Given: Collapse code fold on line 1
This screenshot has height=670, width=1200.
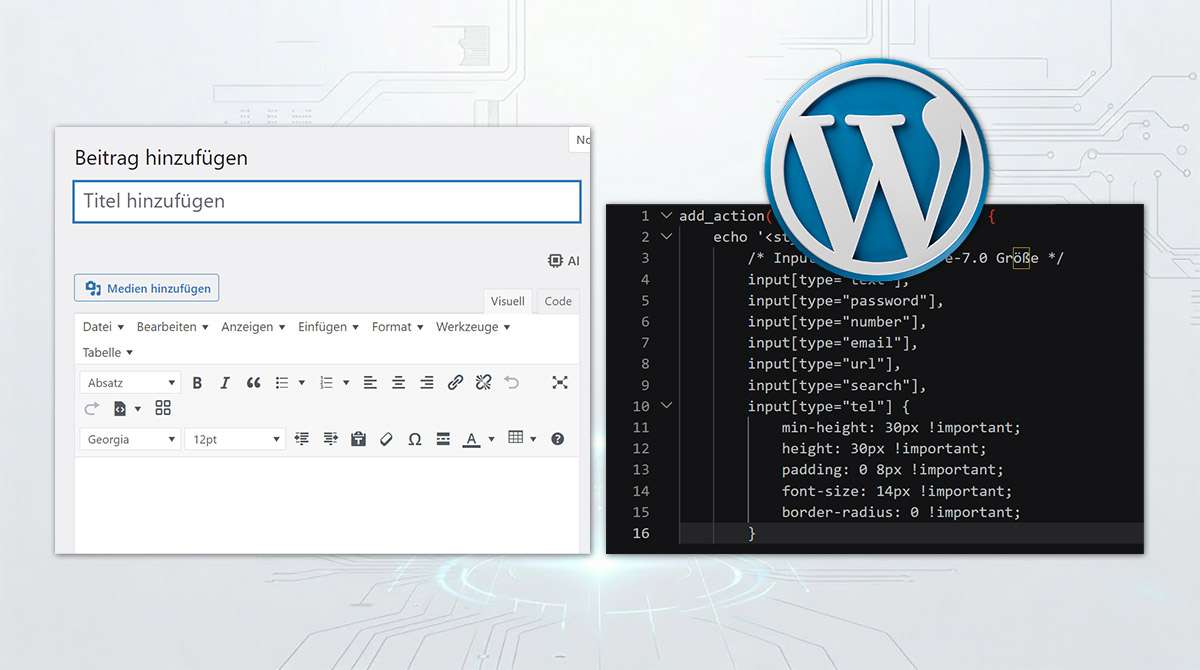Looking at the screenshot, I should 667,216.
